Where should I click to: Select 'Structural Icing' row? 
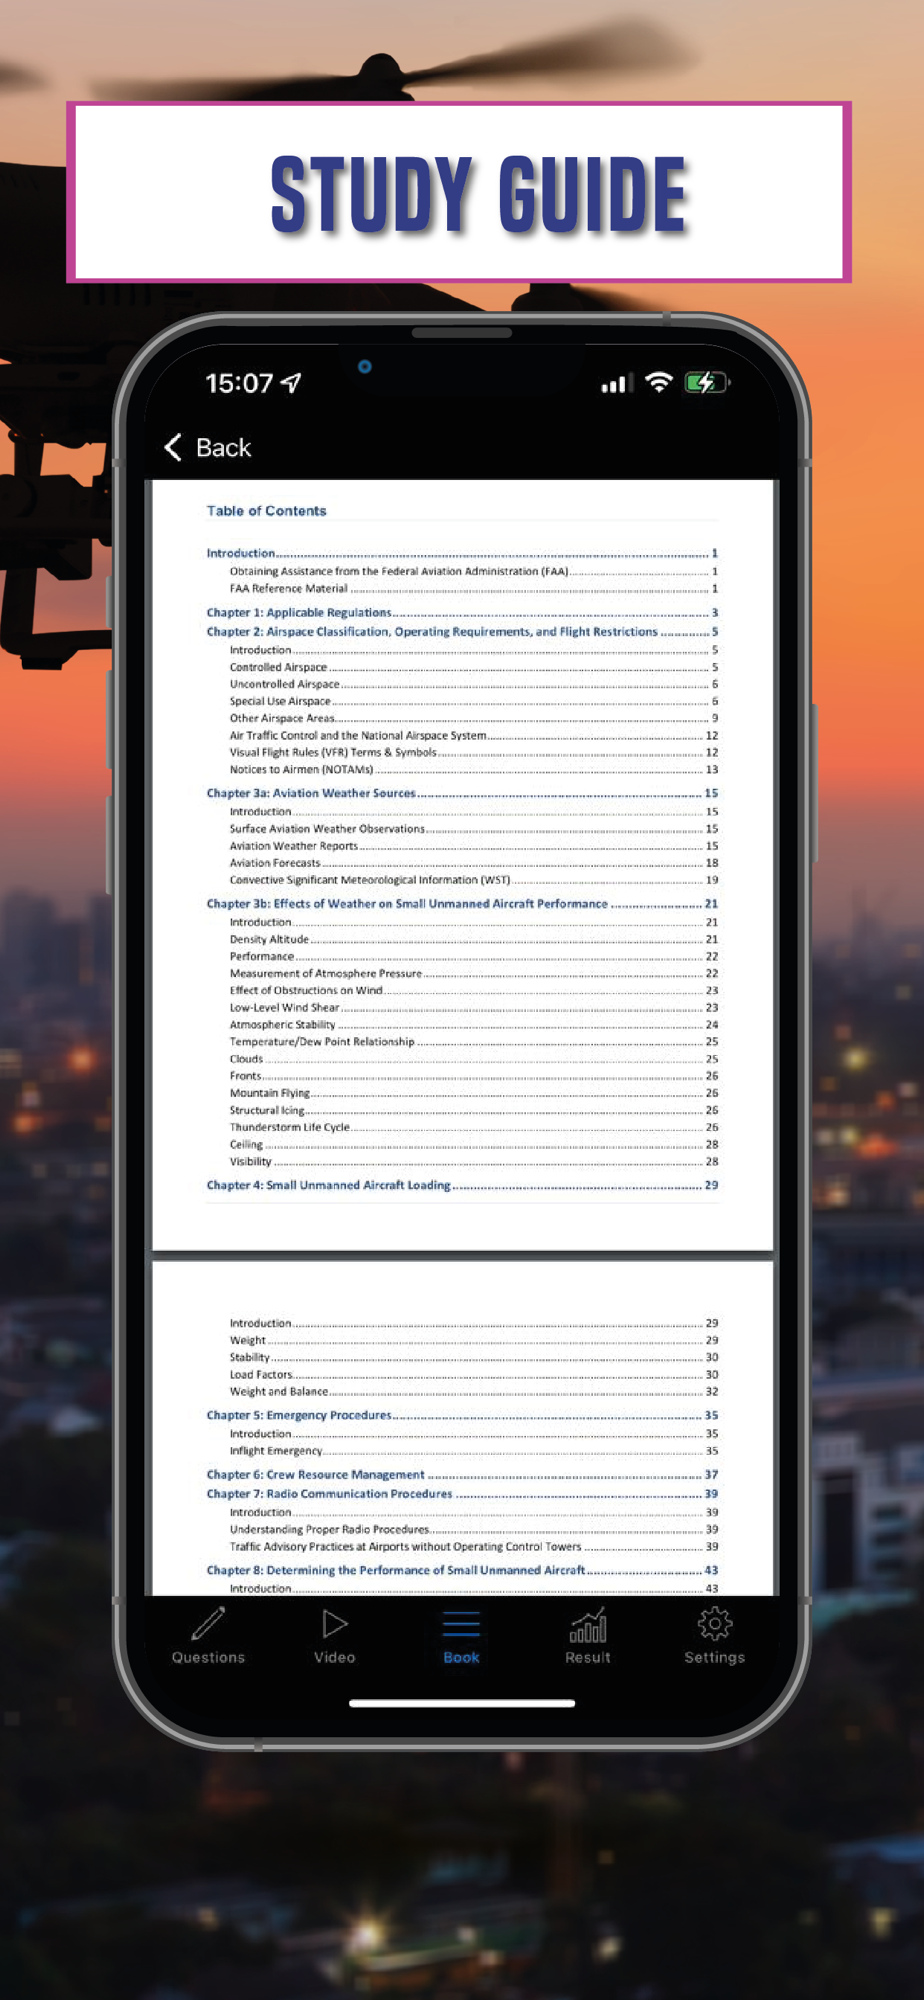tap(474, 1110)
